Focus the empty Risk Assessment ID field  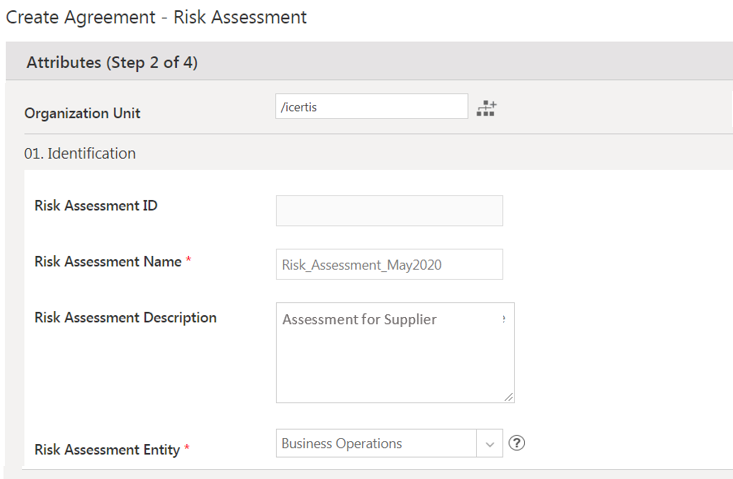pyautogui.click(x=389, y=210)
